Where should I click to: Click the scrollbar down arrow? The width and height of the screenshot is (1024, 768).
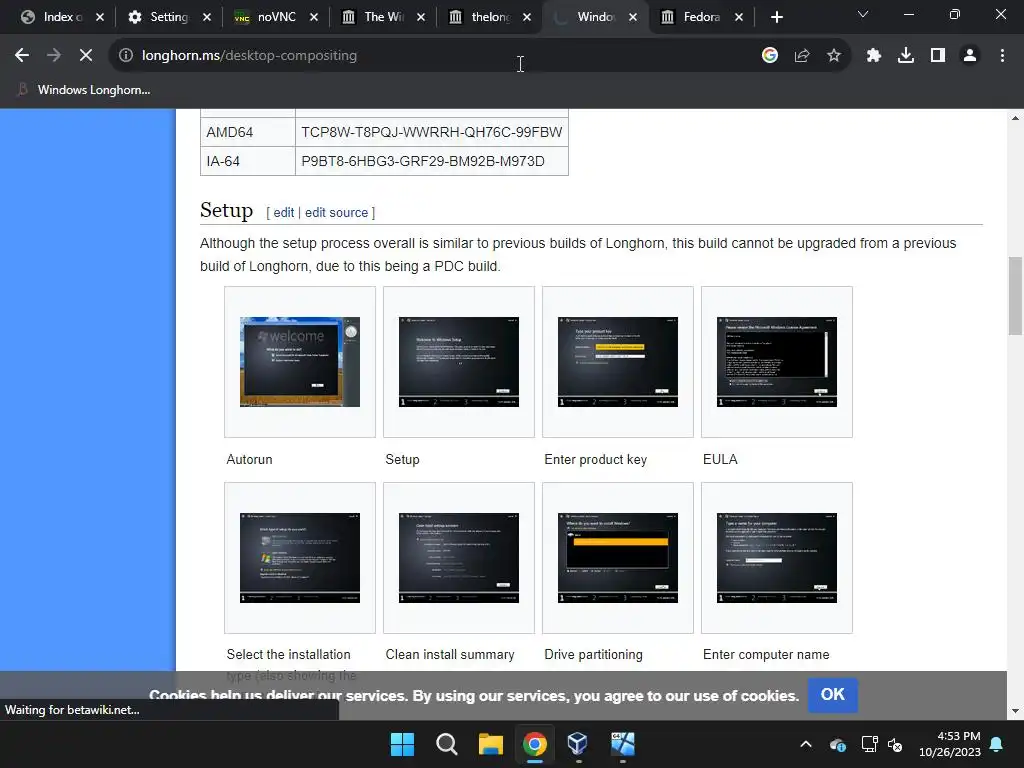tap(1015, 711)
